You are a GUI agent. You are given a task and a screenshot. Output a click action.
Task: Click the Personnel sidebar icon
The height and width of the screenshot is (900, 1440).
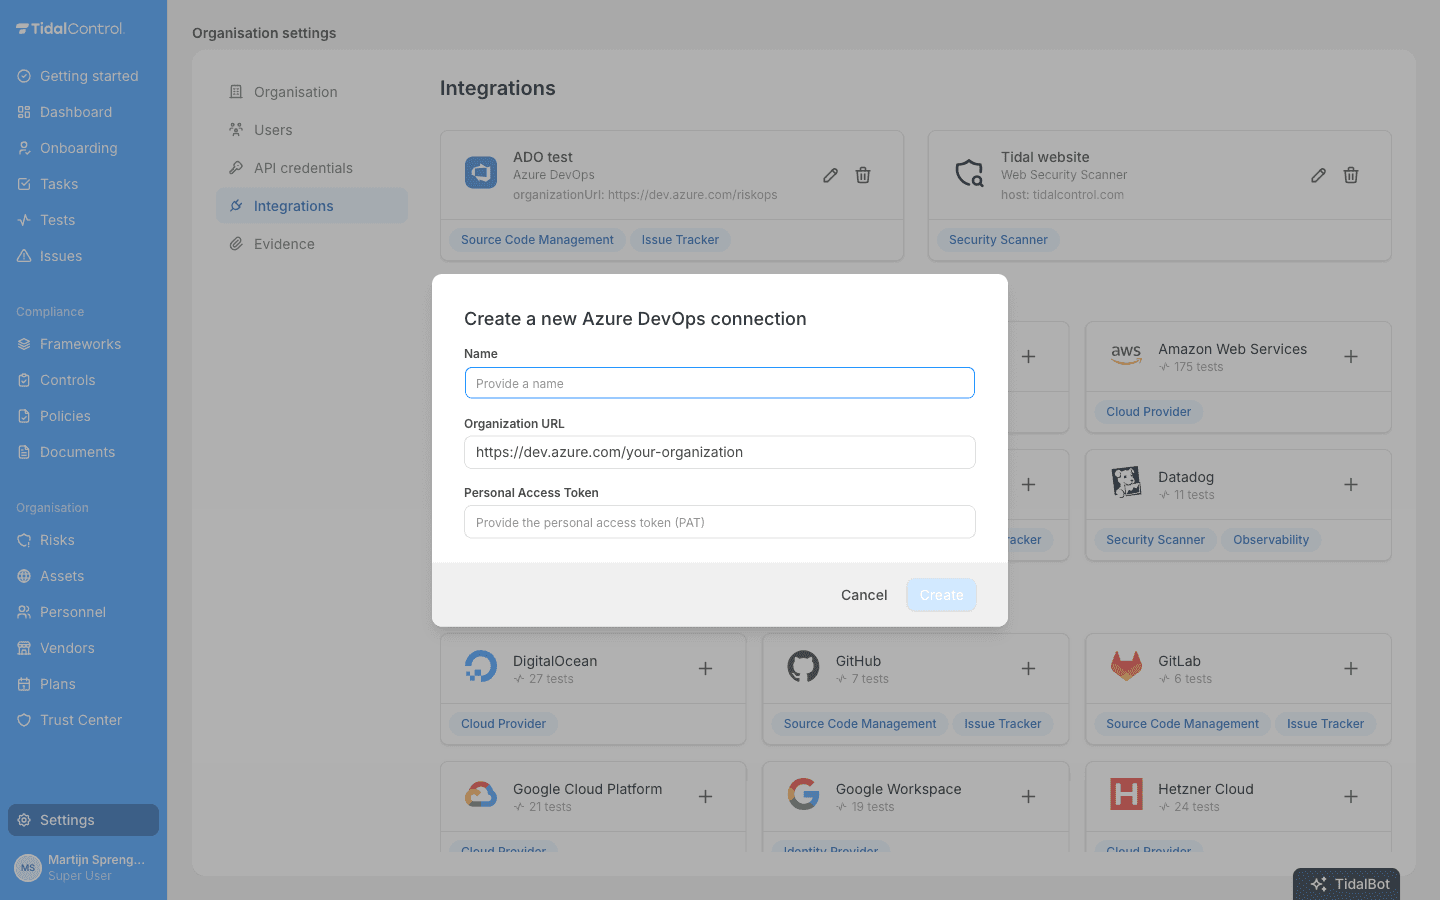24,612
